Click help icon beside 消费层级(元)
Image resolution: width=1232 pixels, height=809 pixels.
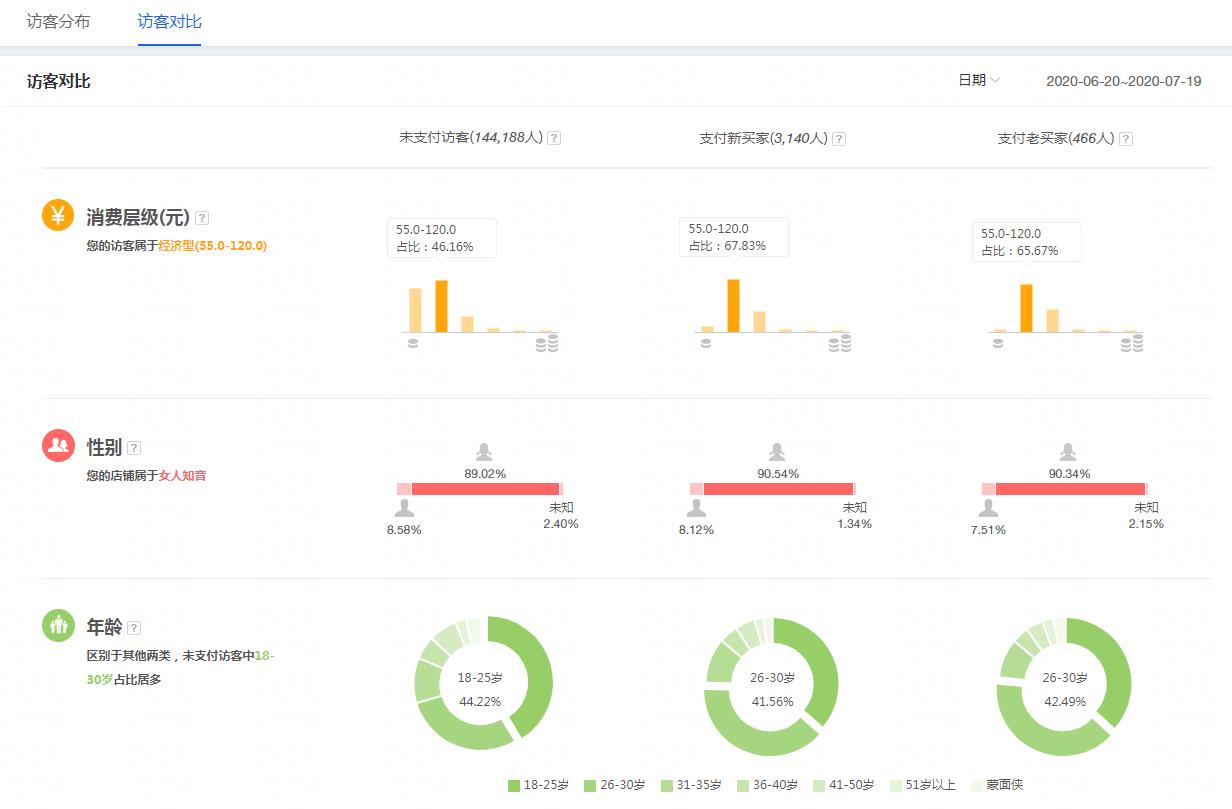click(202, 218)
